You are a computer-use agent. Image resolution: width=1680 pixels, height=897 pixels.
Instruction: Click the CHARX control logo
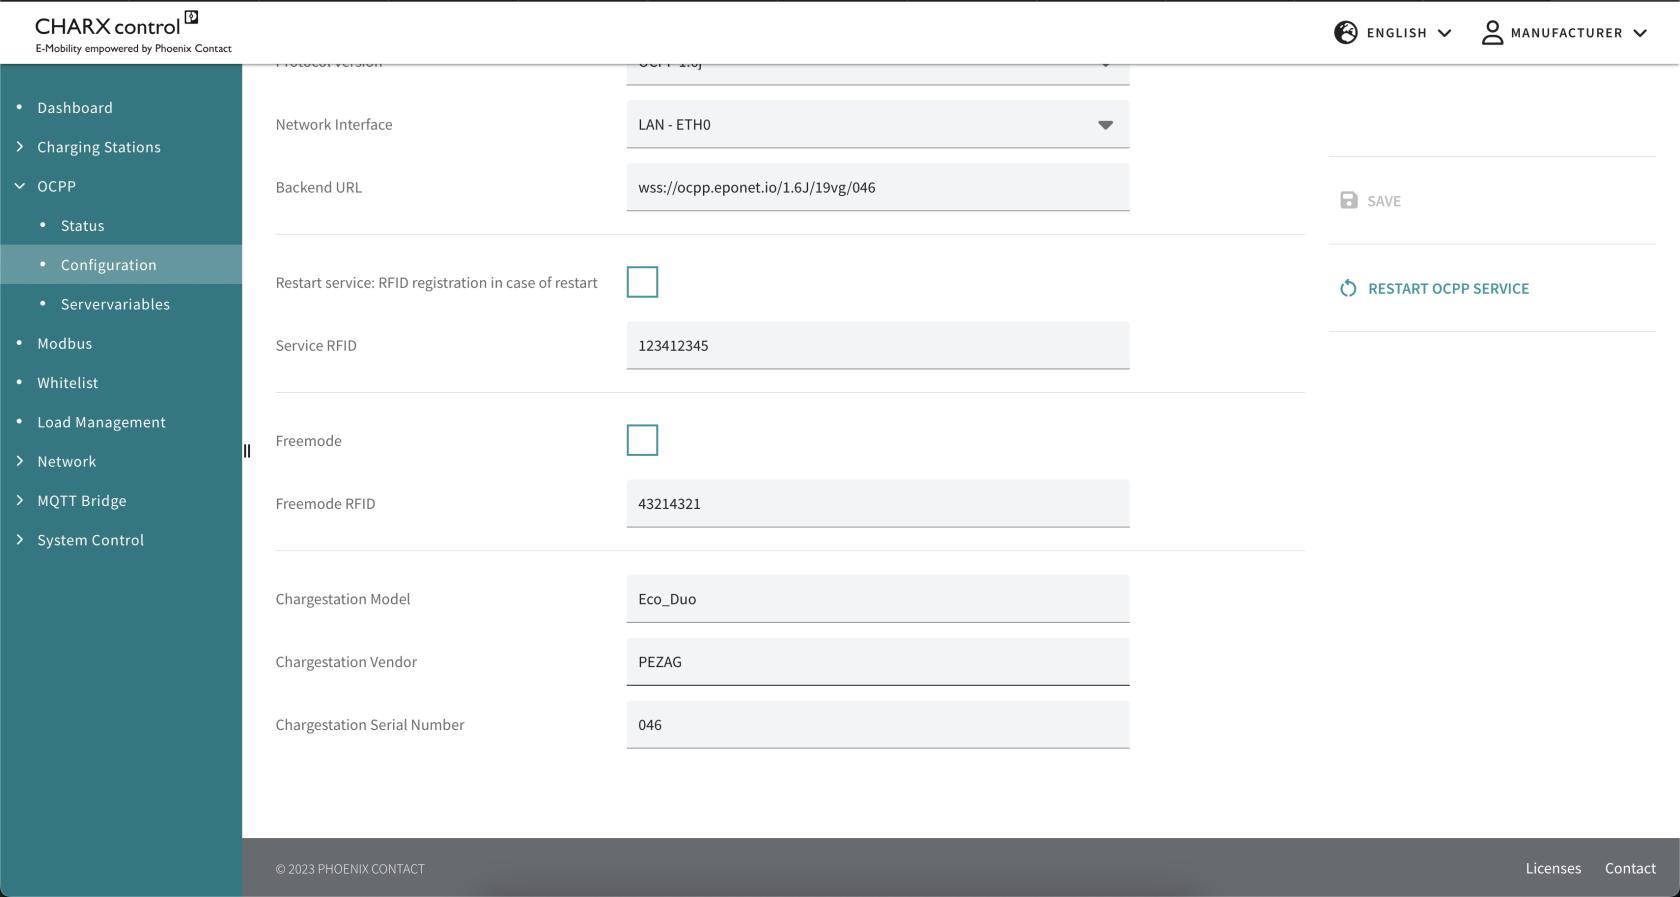tap(133, 32)
